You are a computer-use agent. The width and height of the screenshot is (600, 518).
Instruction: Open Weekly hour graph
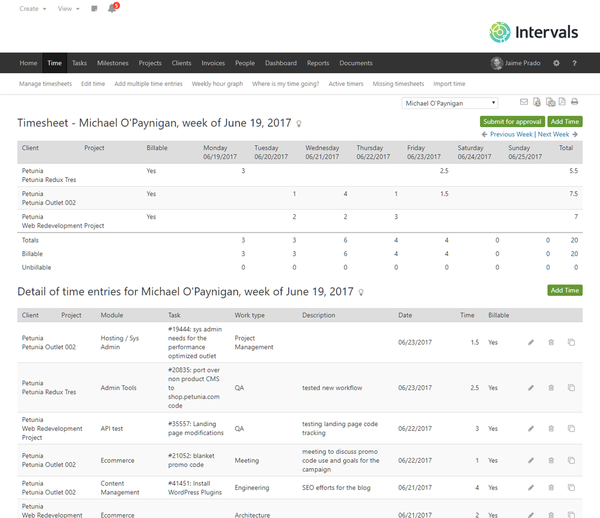click(217, 84)
